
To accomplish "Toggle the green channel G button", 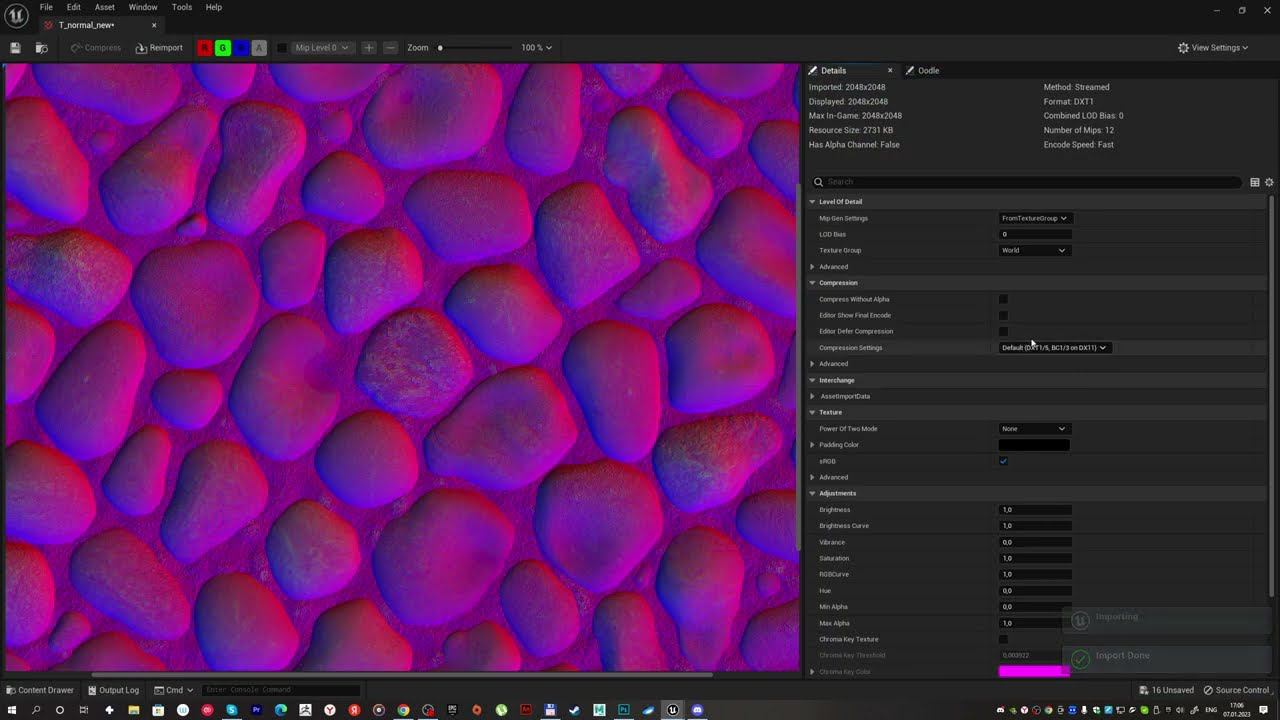I will (223, 48).
